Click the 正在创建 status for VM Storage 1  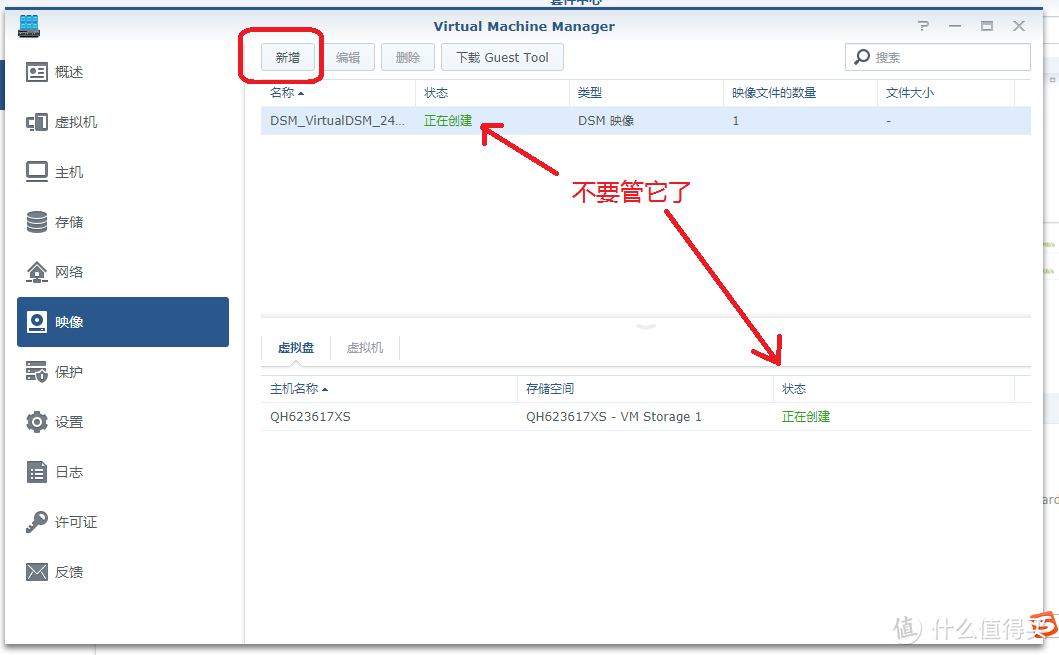pos(806,417)
